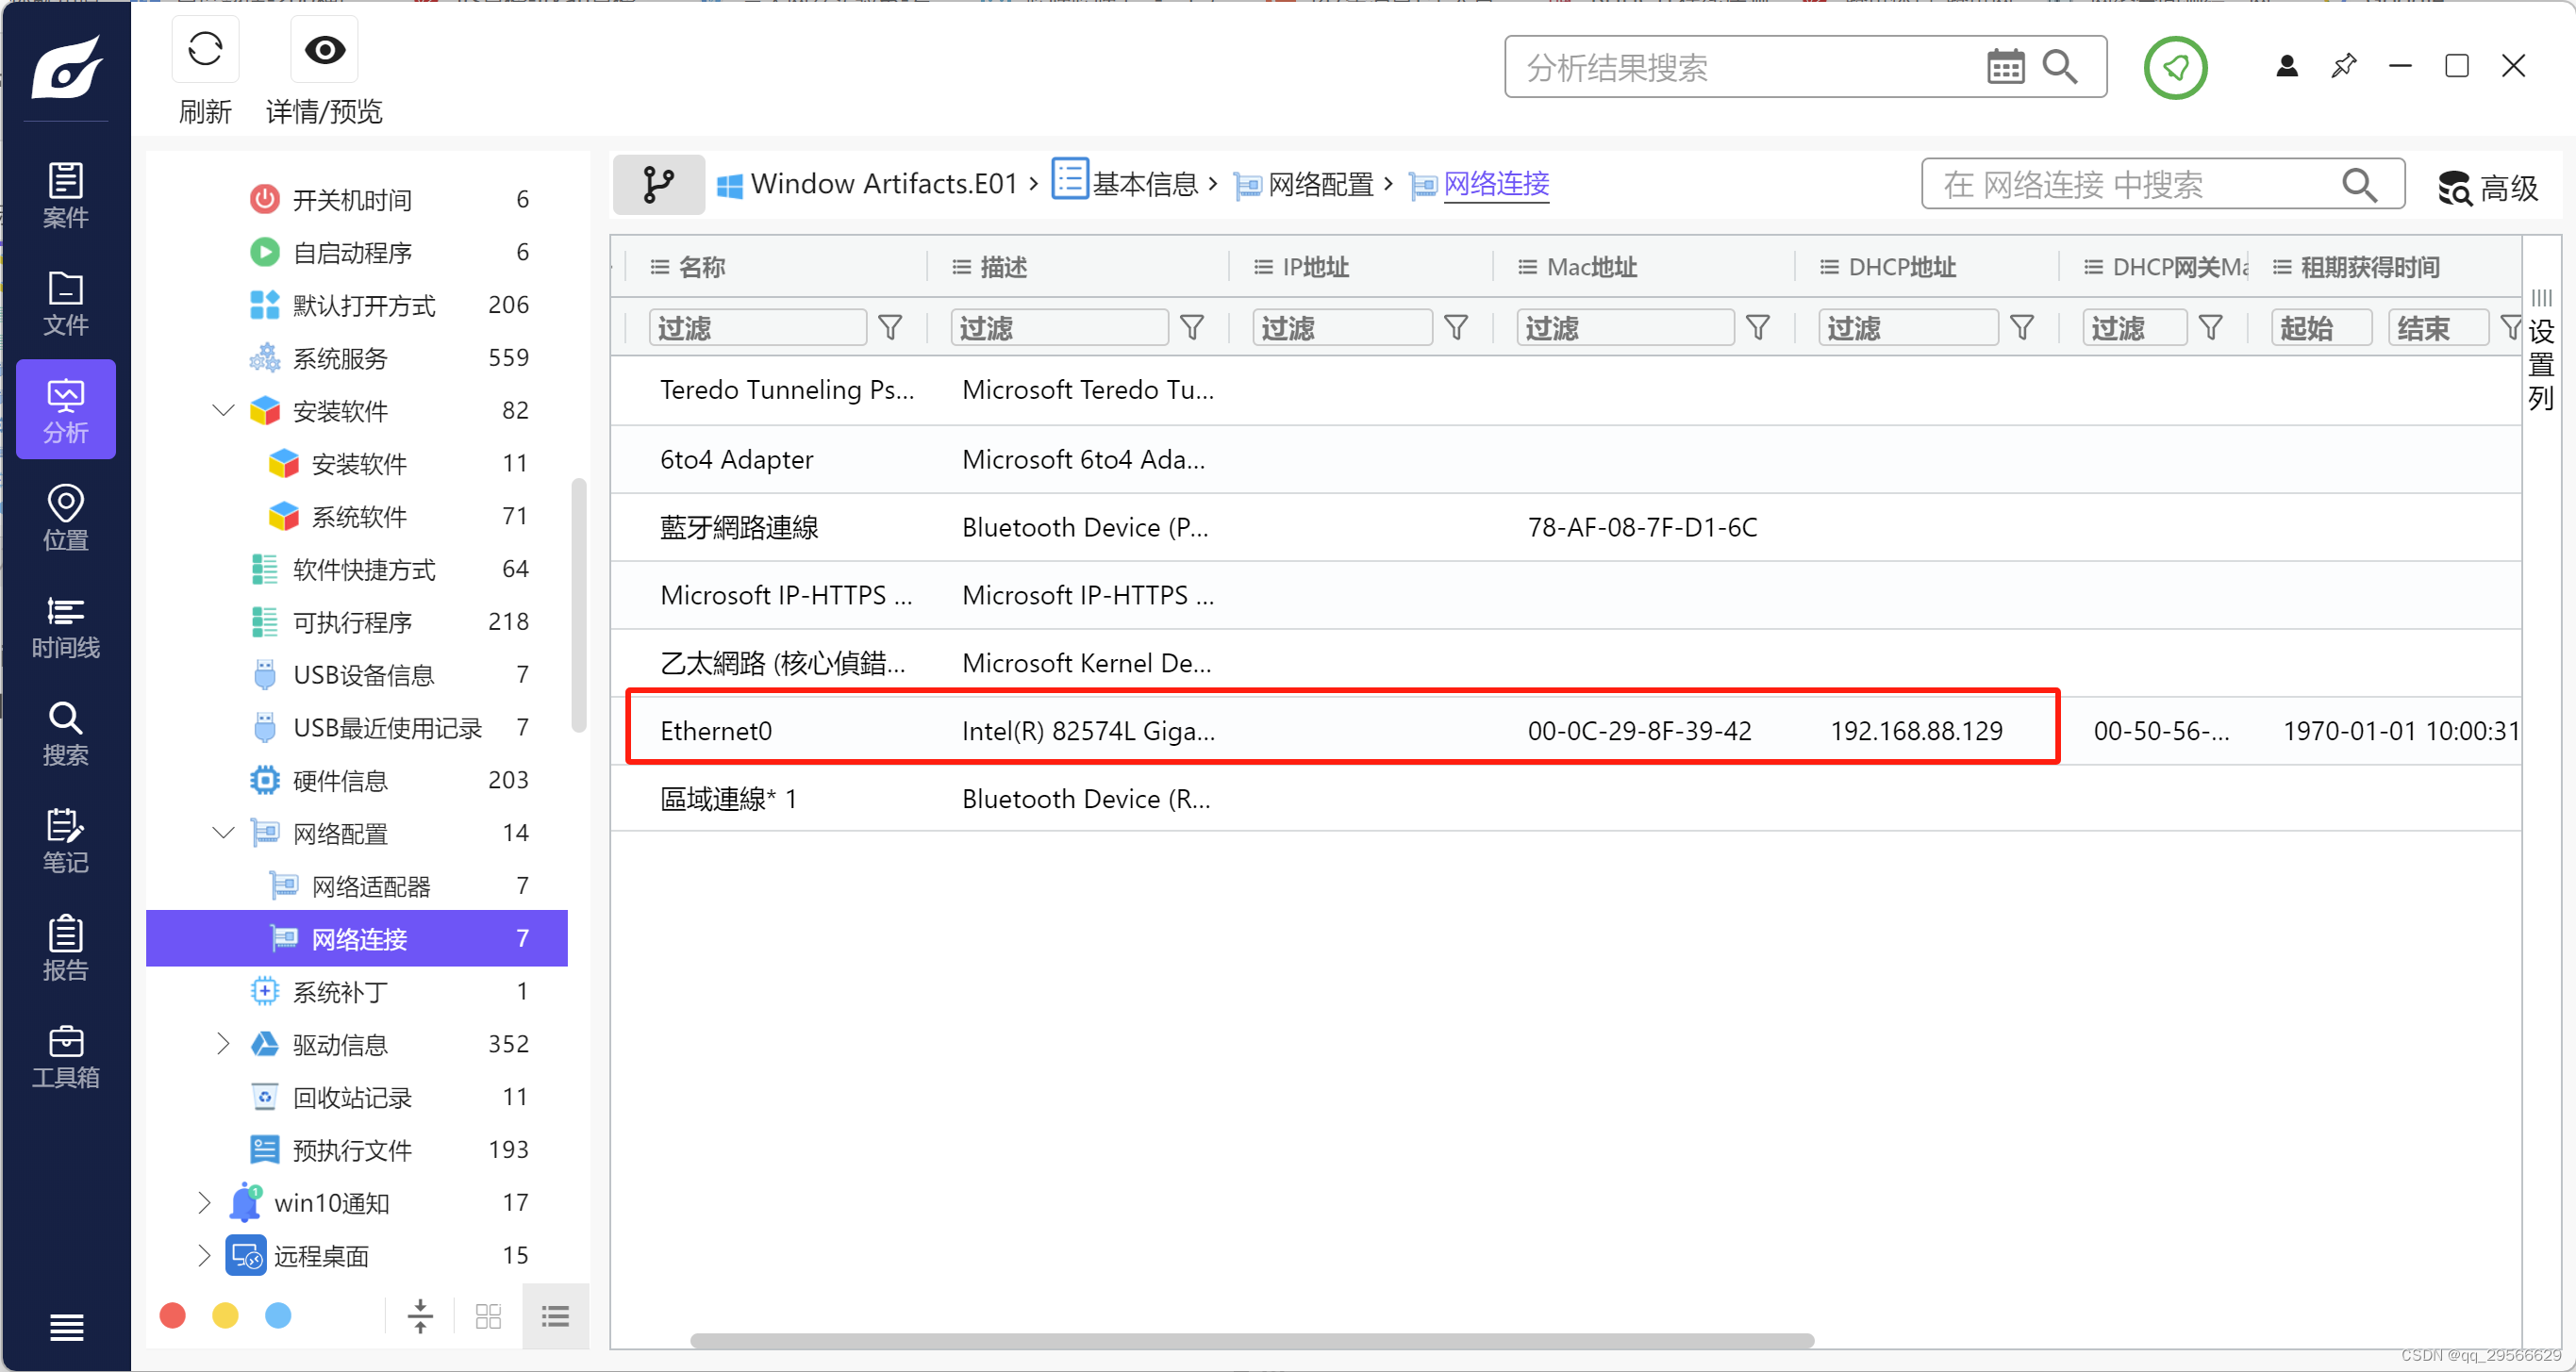Click the 名称 过滤 filter input
2576x1372 pixels.
tap(757, 328)
